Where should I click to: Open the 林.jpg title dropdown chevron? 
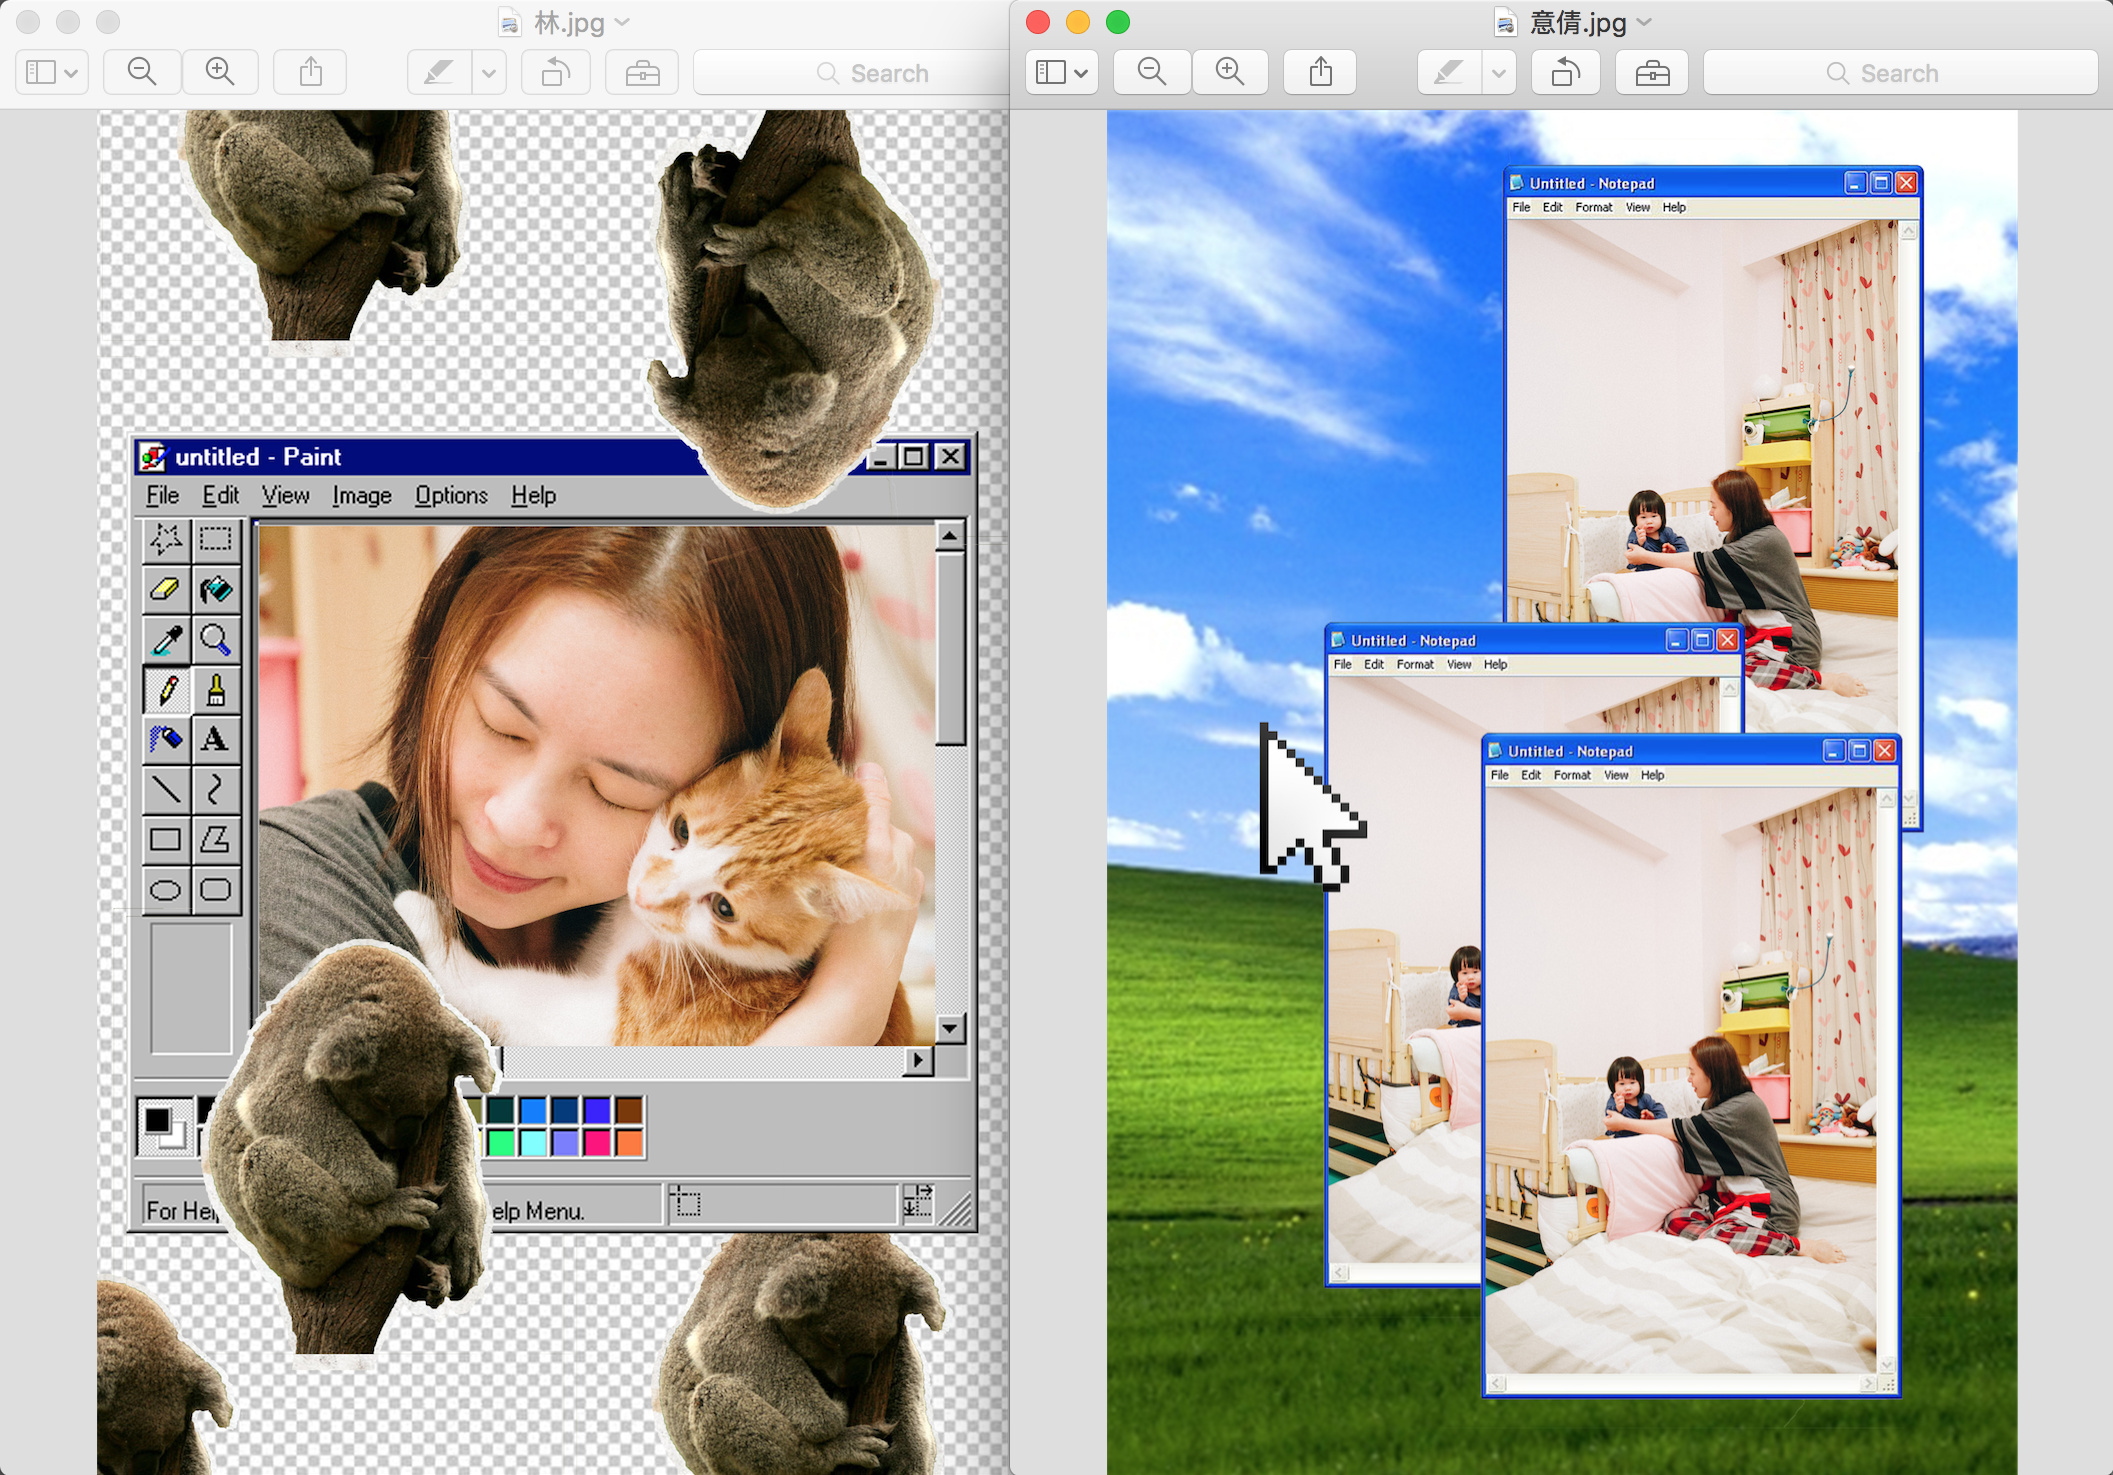pyautogui.click(x=622, y=22)
